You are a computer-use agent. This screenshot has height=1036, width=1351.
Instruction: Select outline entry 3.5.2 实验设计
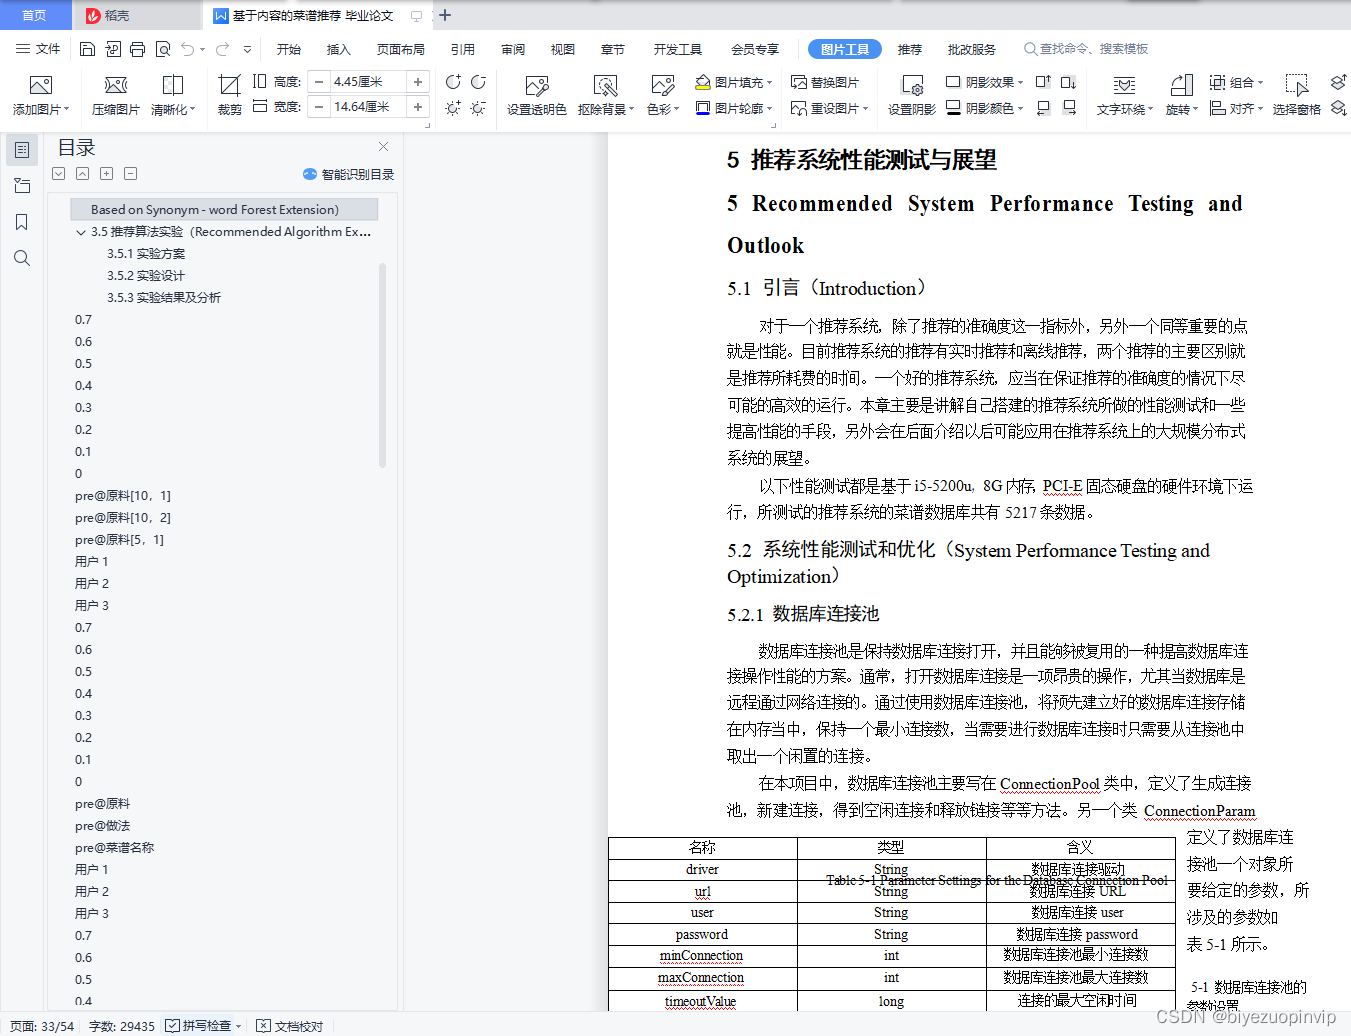pos(146,276)
